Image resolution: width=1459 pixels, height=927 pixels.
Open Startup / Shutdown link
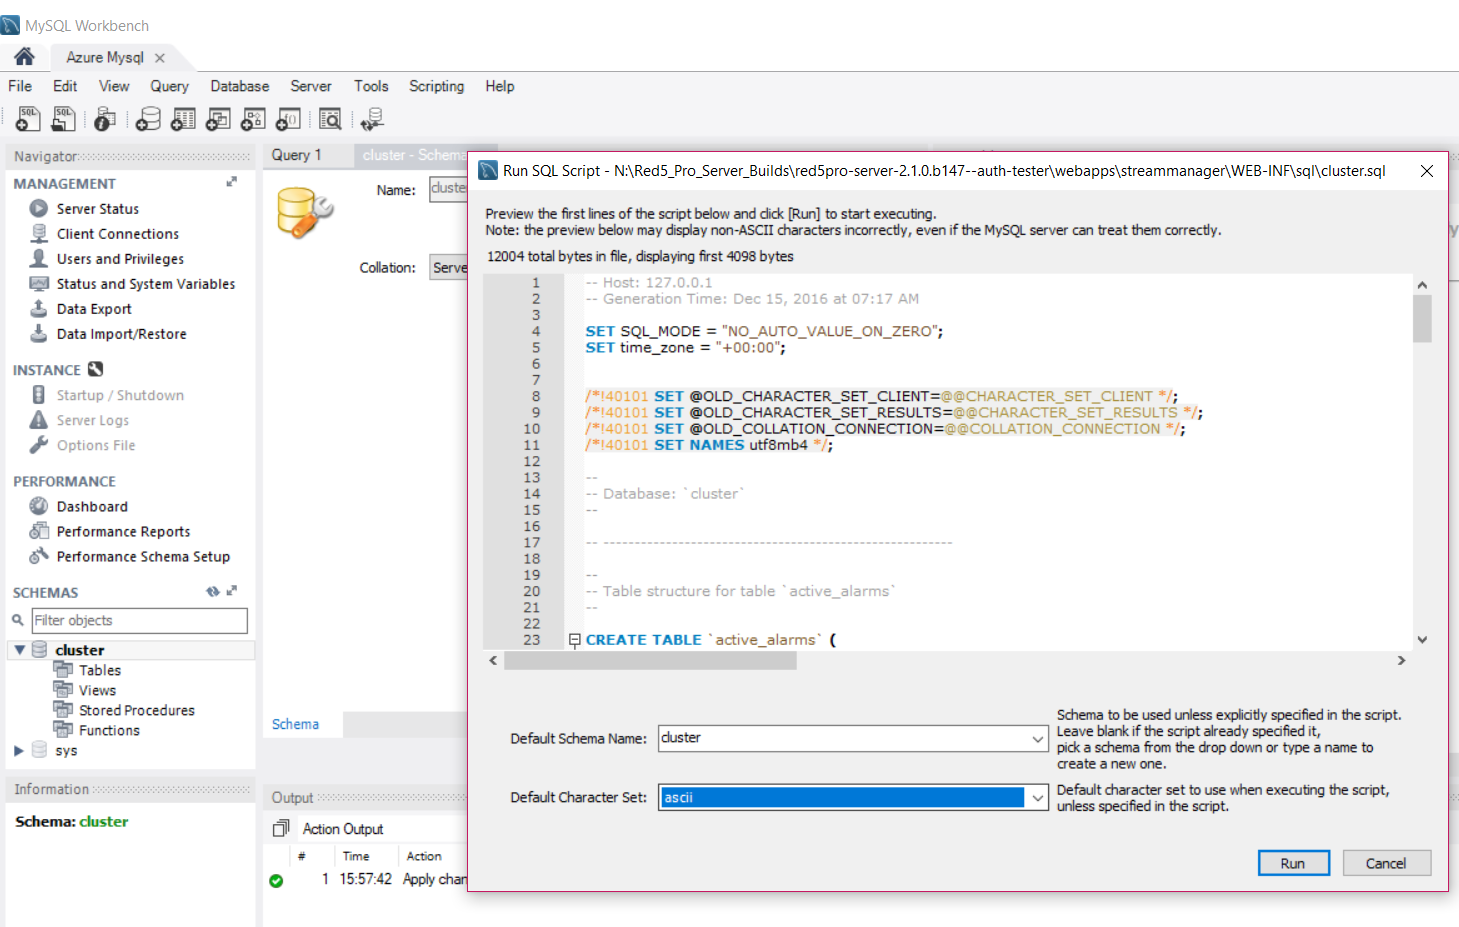coord(120,395)
